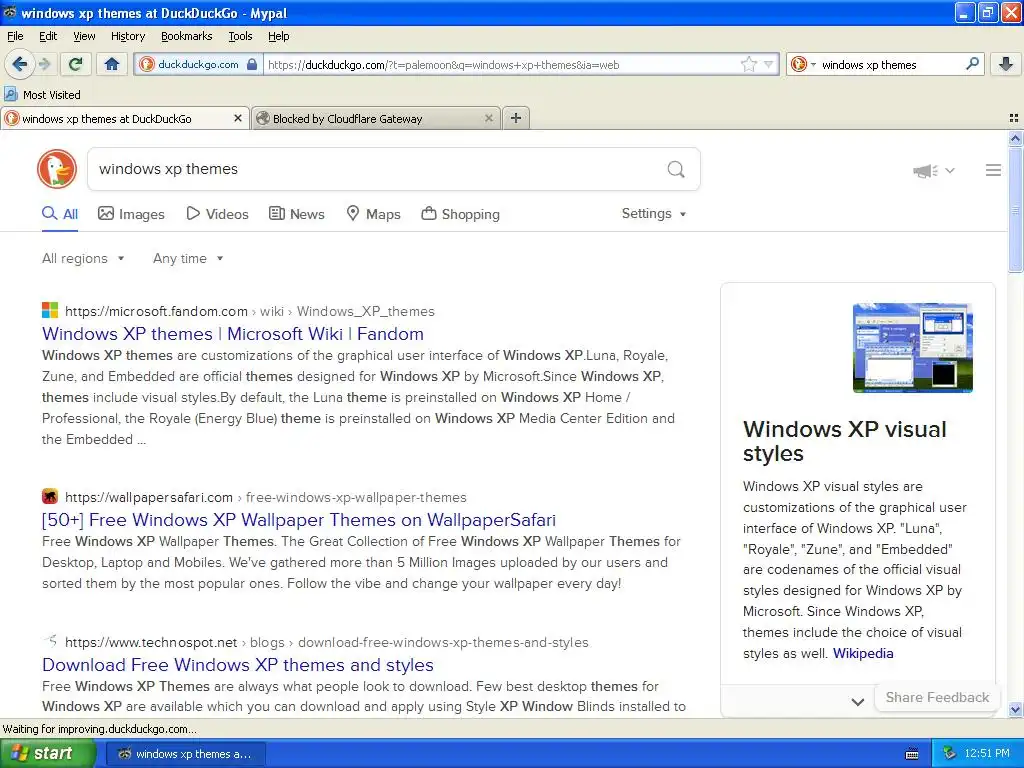Screen dimensions: 1024x768
Task: Go back with the Back arrow button
Action: click(20, 64)
